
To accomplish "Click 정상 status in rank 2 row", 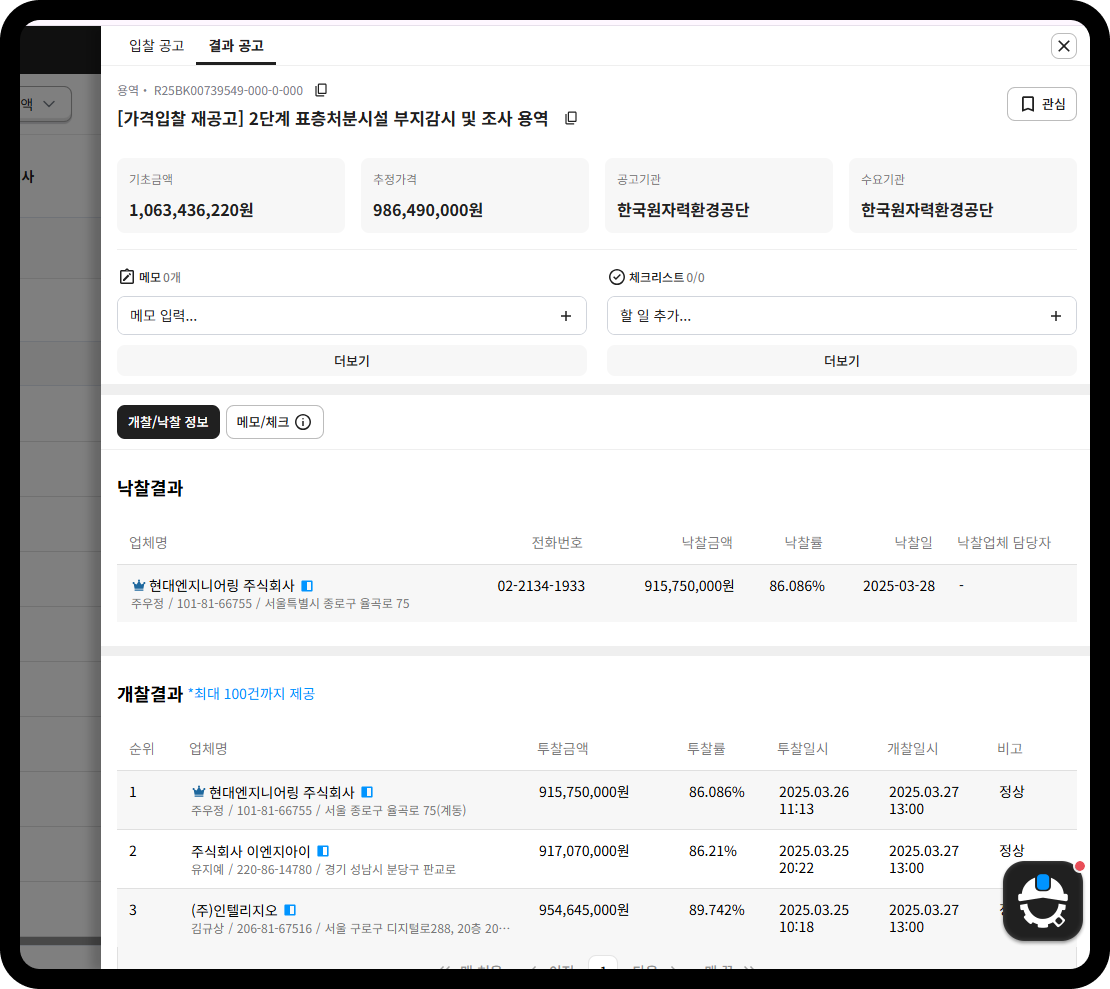I will tap(1012, 851).
